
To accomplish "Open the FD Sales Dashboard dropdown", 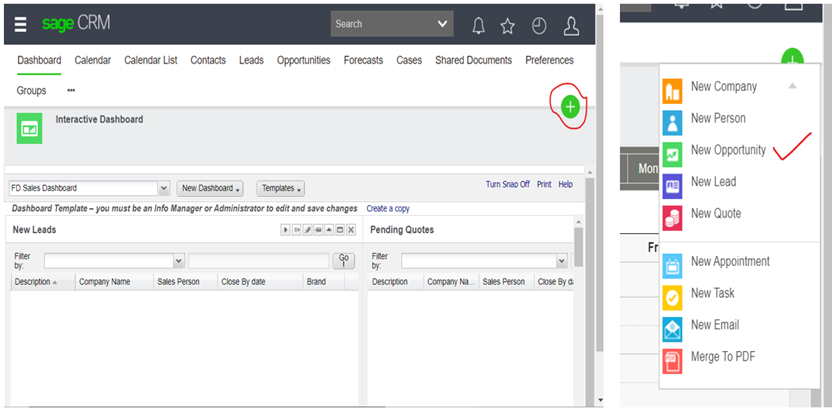I will tap(164, 188).
